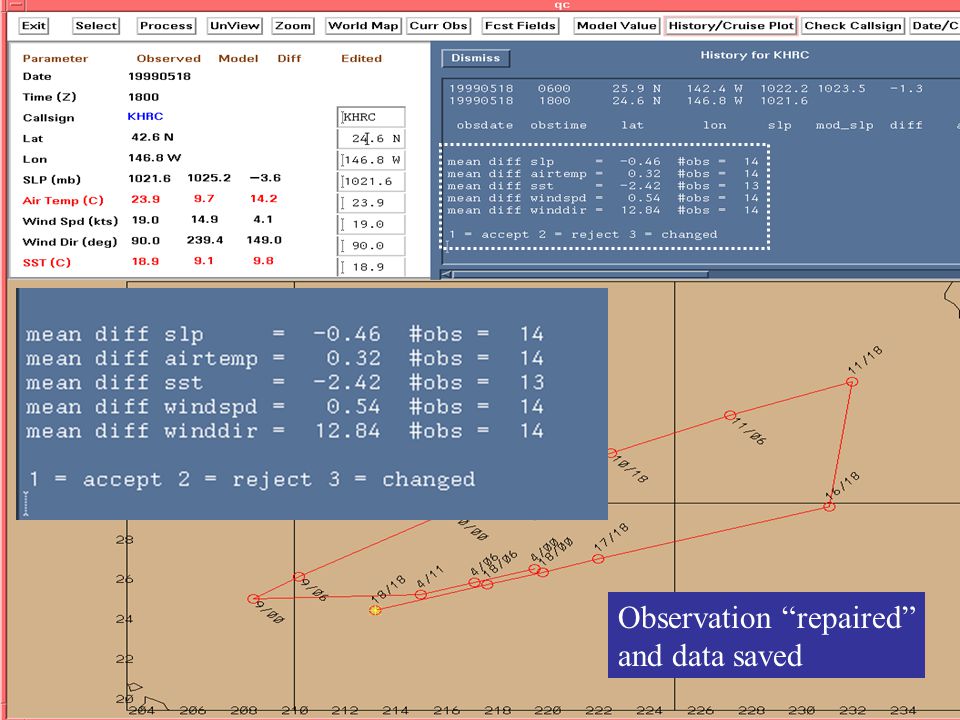Viewport: 960px width, 720px height.
Task: Click the observed Lat value 42.6 N
Action: tap(152, 137)
